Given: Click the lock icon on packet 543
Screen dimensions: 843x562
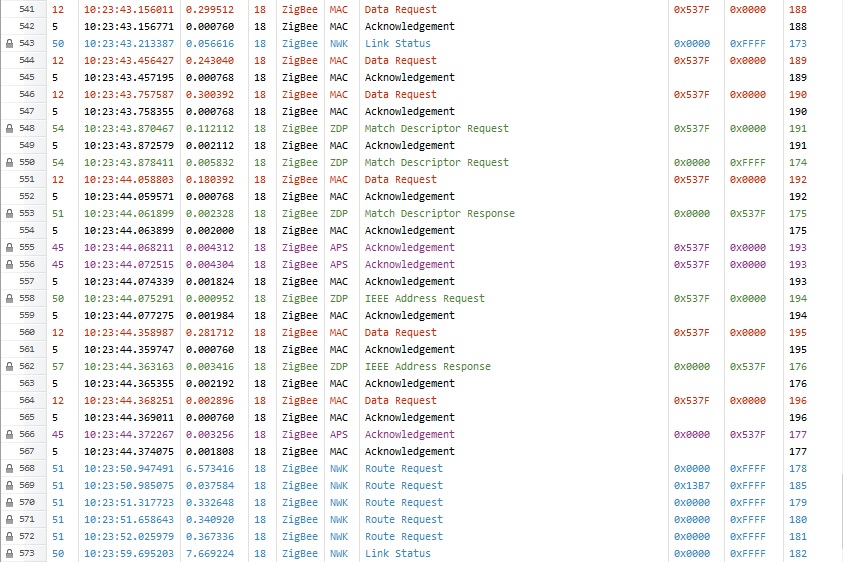Looking at the screenshot, I should click(9, 44).
